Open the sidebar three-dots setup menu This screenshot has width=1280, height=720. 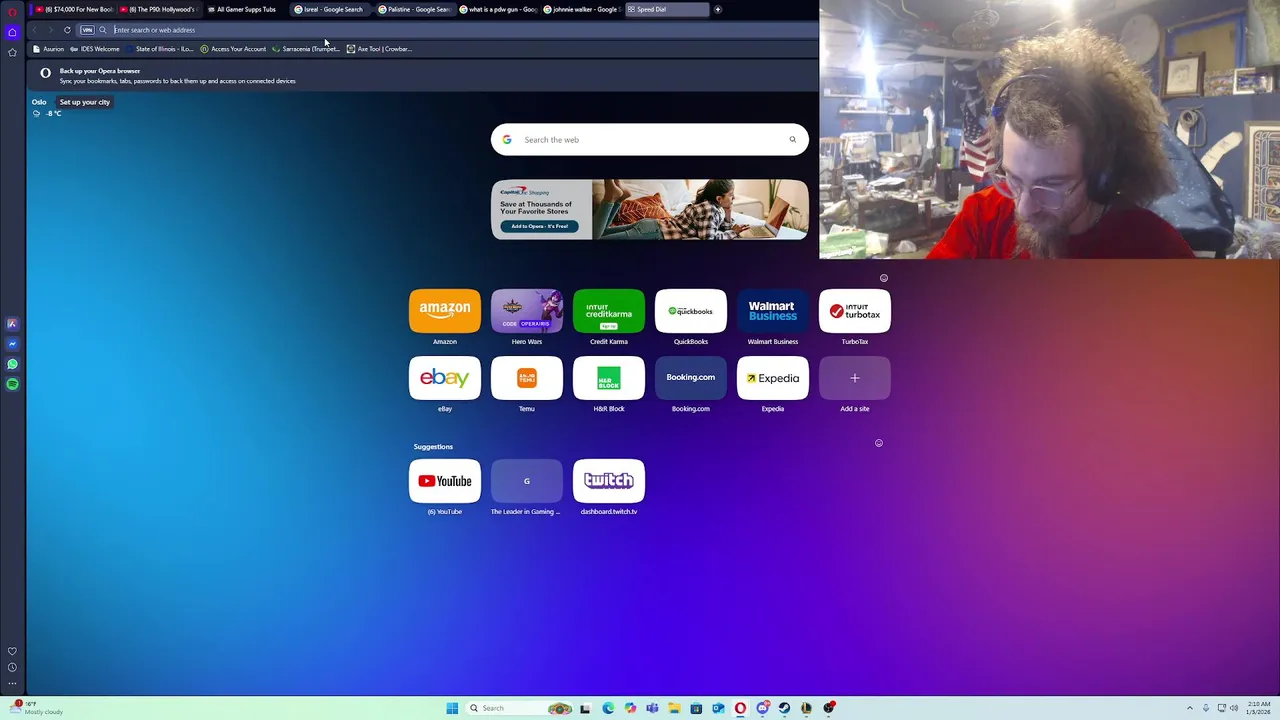12,684
